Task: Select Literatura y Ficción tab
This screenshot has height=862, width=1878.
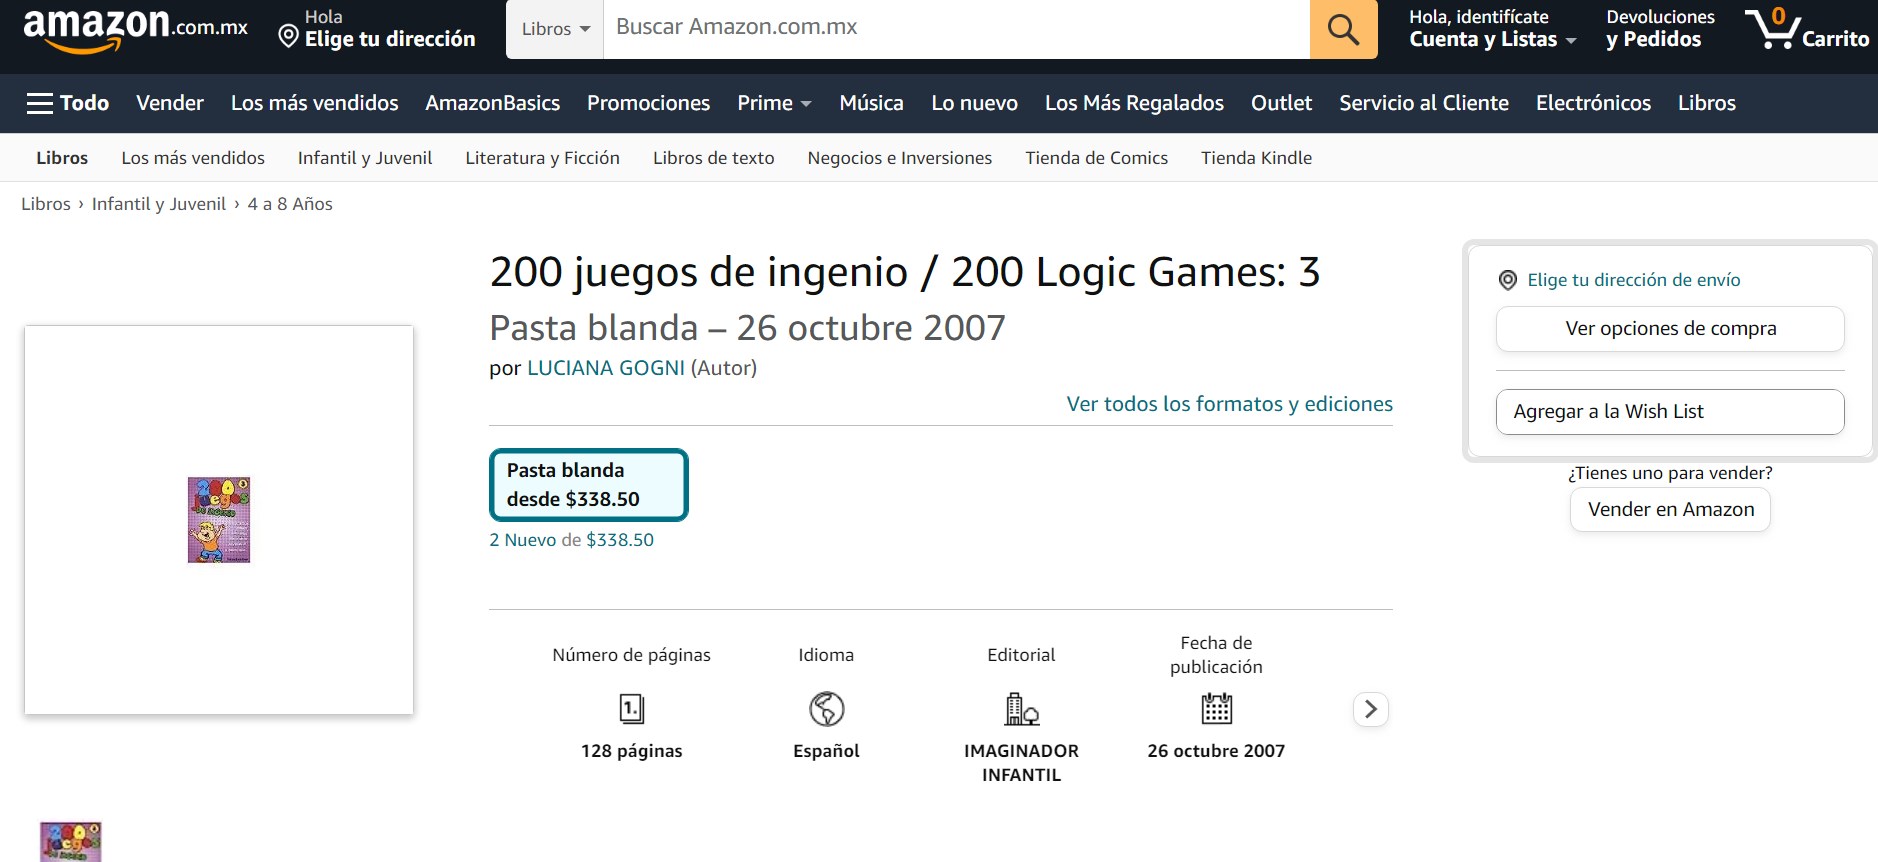Action: pos(542,158)
